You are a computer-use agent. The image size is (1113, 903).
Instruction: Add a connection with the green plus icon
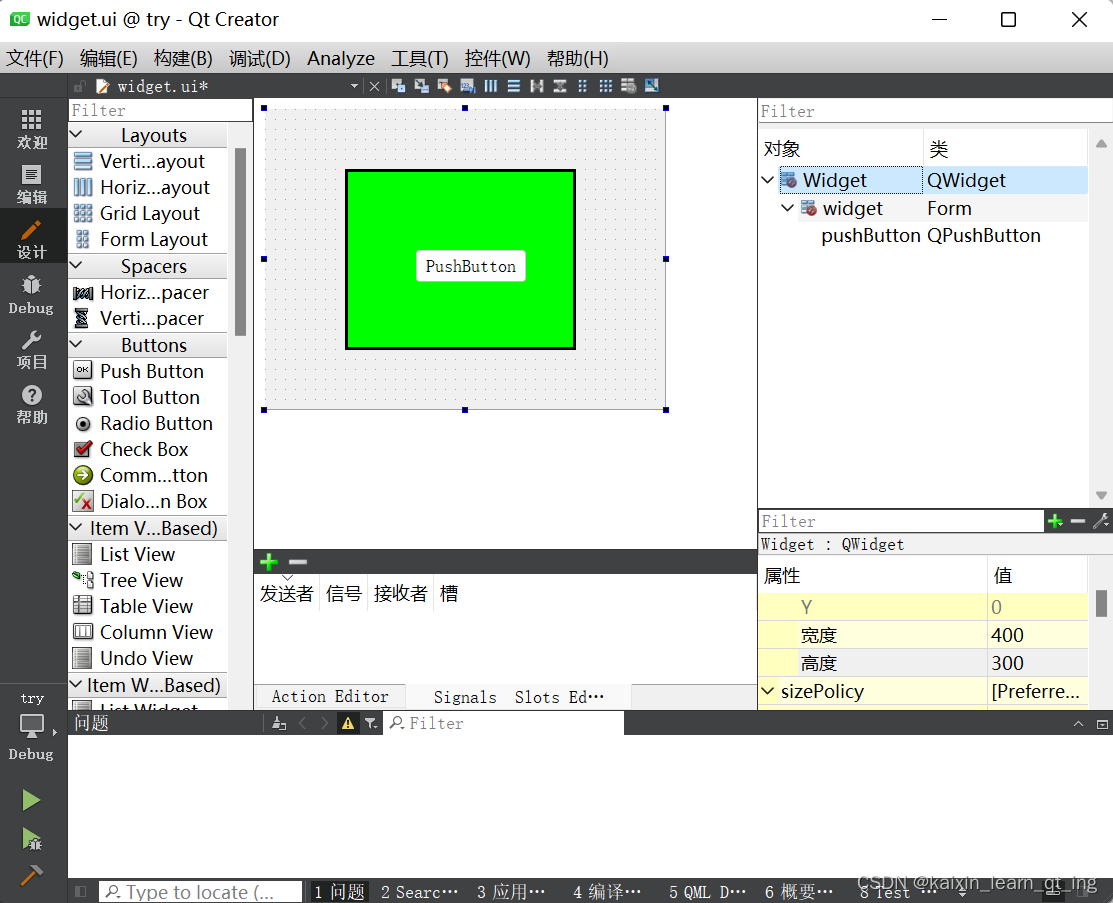point(268,561)
